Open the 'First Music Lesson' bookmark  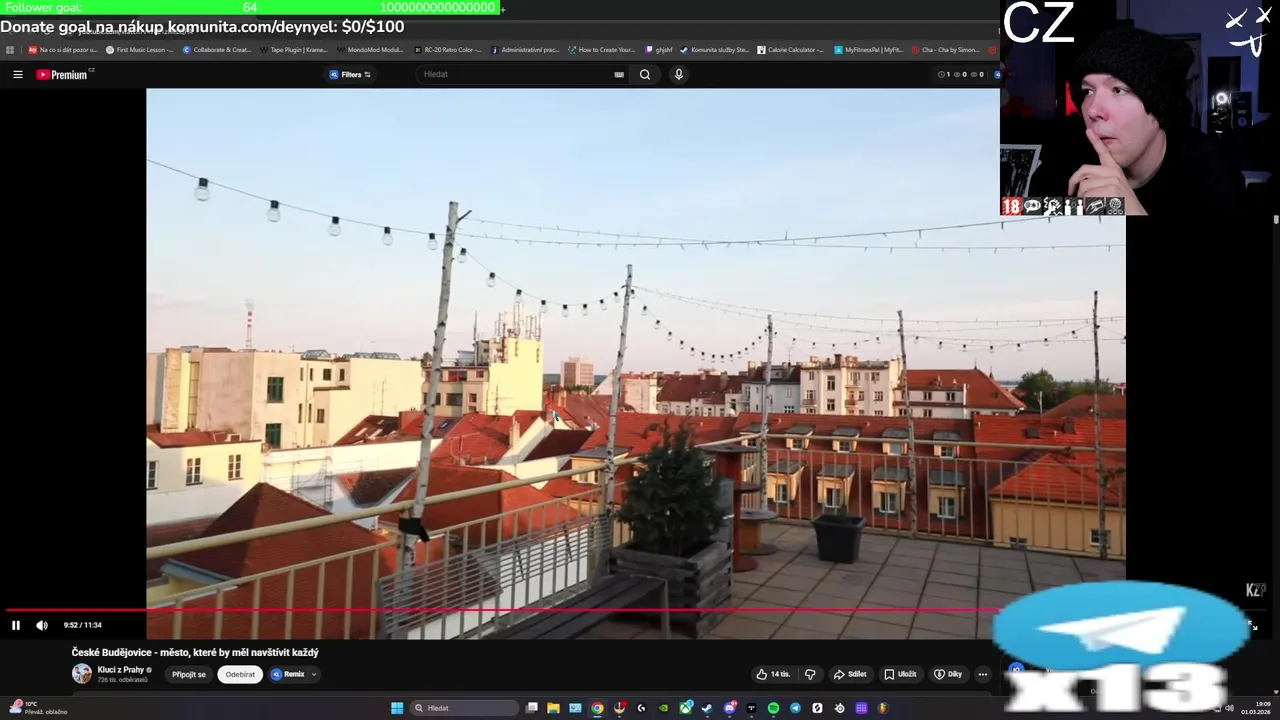(140, 50)
